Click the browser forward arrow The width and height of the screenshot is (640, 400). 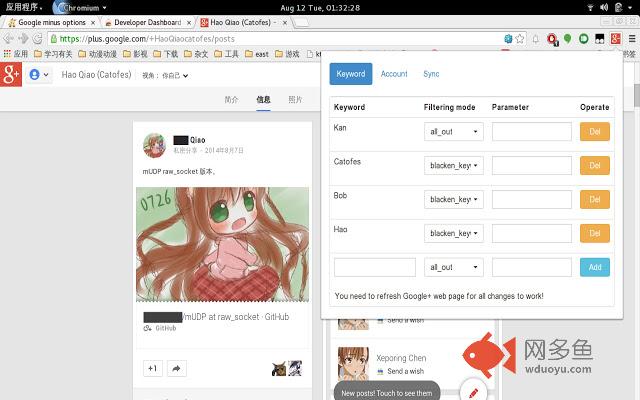tap(23, 39)
